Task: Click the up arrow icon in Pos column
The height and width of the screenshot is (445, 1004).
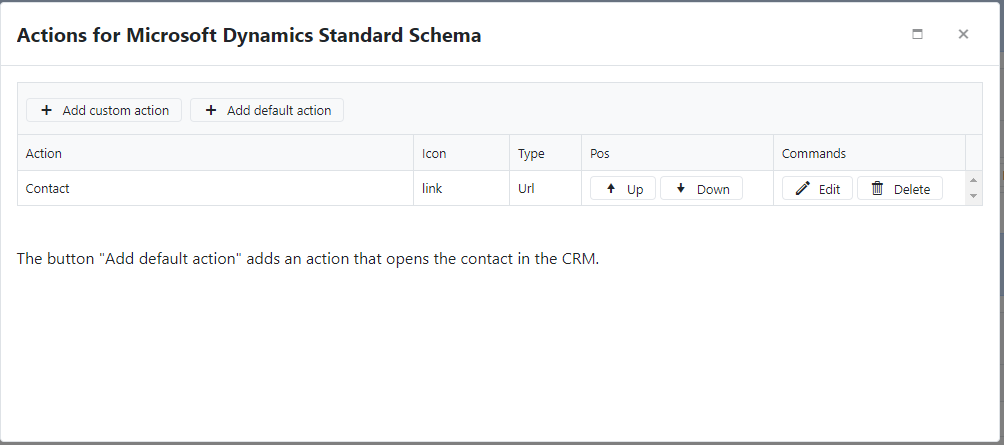Action: click(x=611, y=188)
